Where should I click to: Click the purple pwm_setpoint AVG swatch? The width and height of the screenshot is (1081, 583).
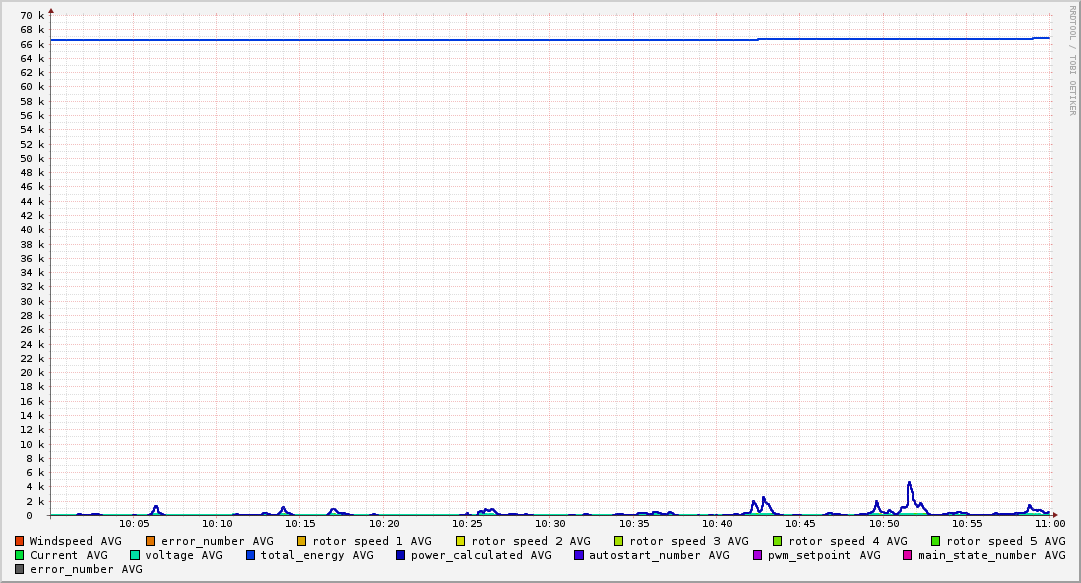click(x=758, y=555)
